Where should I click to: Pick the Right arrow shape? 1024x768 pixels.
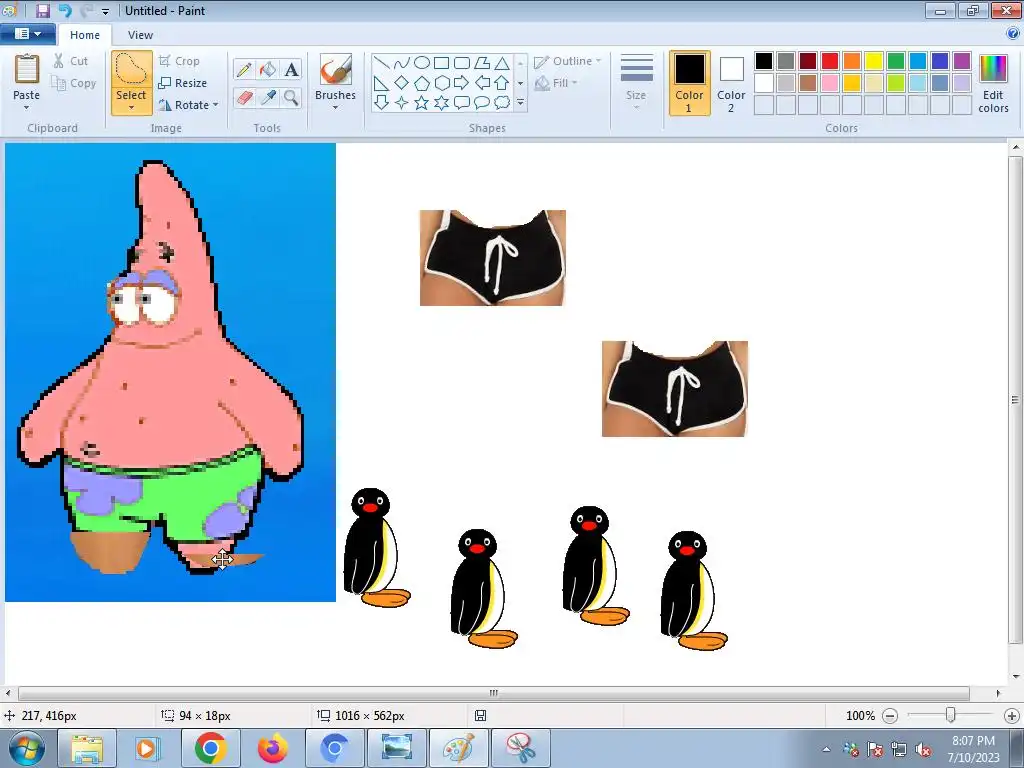(462, 83)
